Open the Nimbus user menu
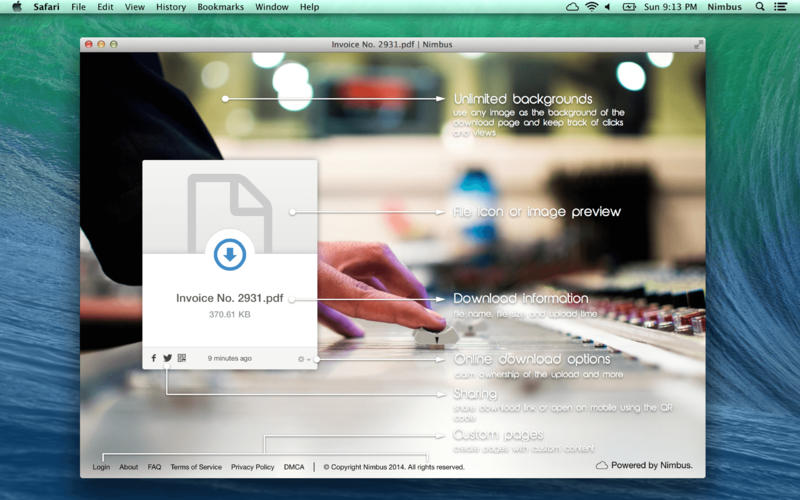The width and height of the screenshot is (800, 500). (724, 7)
